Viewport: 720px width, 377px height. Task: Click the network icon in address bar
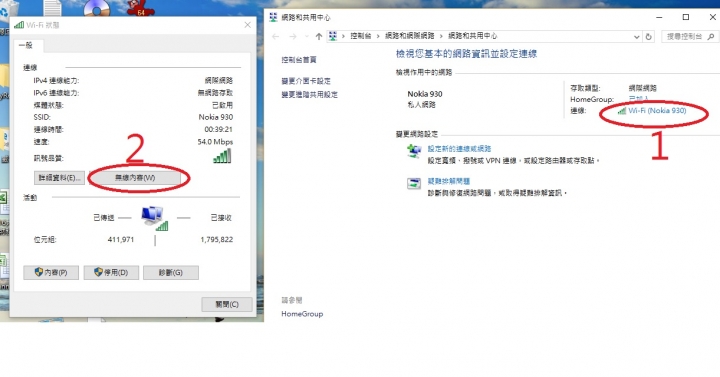coord(333,36)
